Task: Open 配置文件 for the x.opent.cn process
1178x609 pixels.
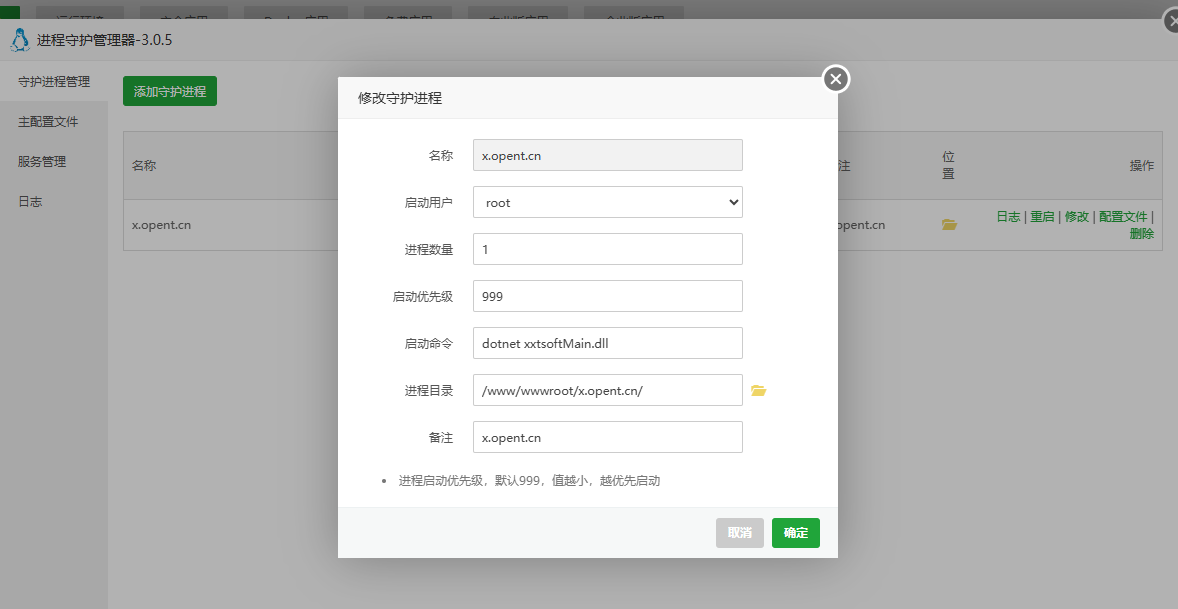Action: (1123, 215)
